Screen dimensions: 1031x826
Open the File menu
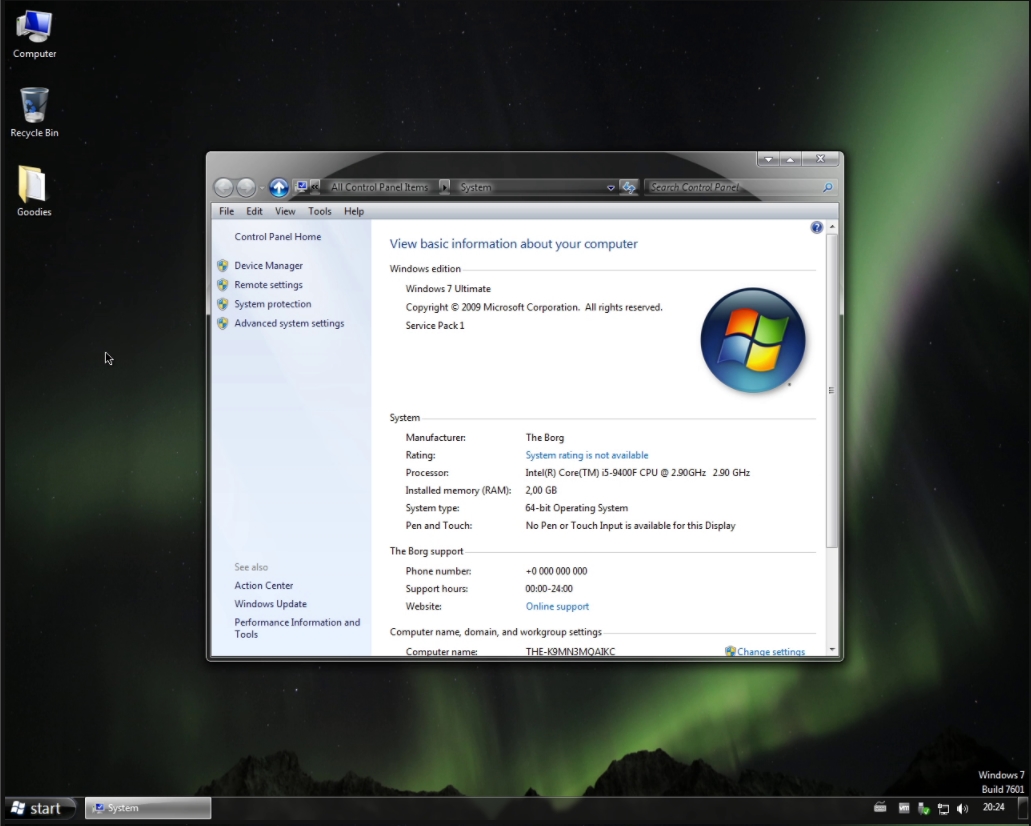point(226,211)
